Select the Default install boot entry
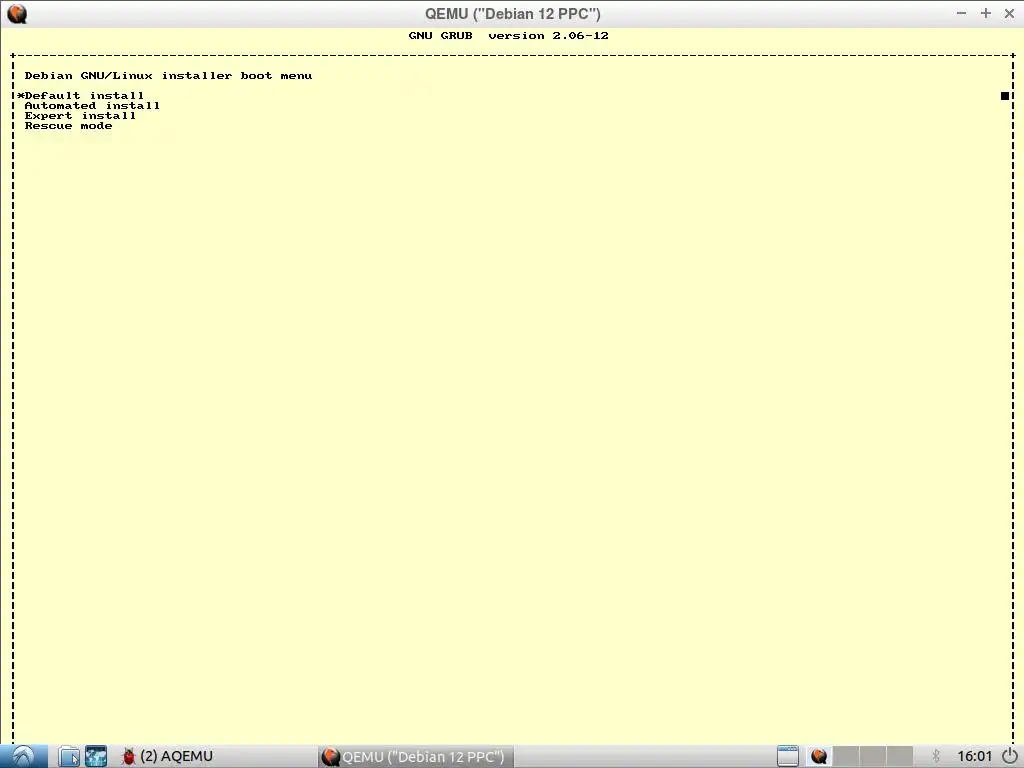The image size is (1024, 768). (x=84, y=95)
